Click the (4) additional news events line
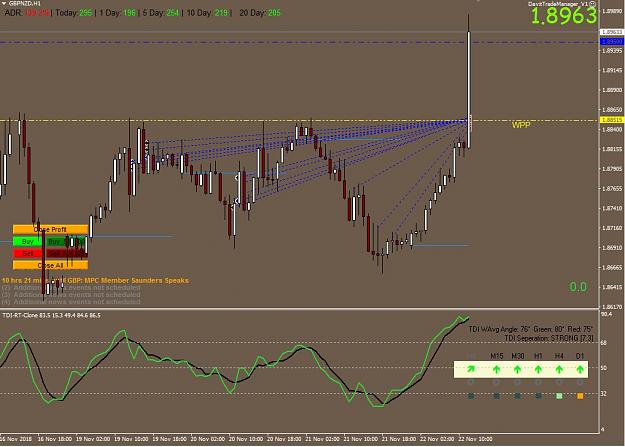Image resolution: width=625 pixels, height=447 pixels. [x=71, y=302]
